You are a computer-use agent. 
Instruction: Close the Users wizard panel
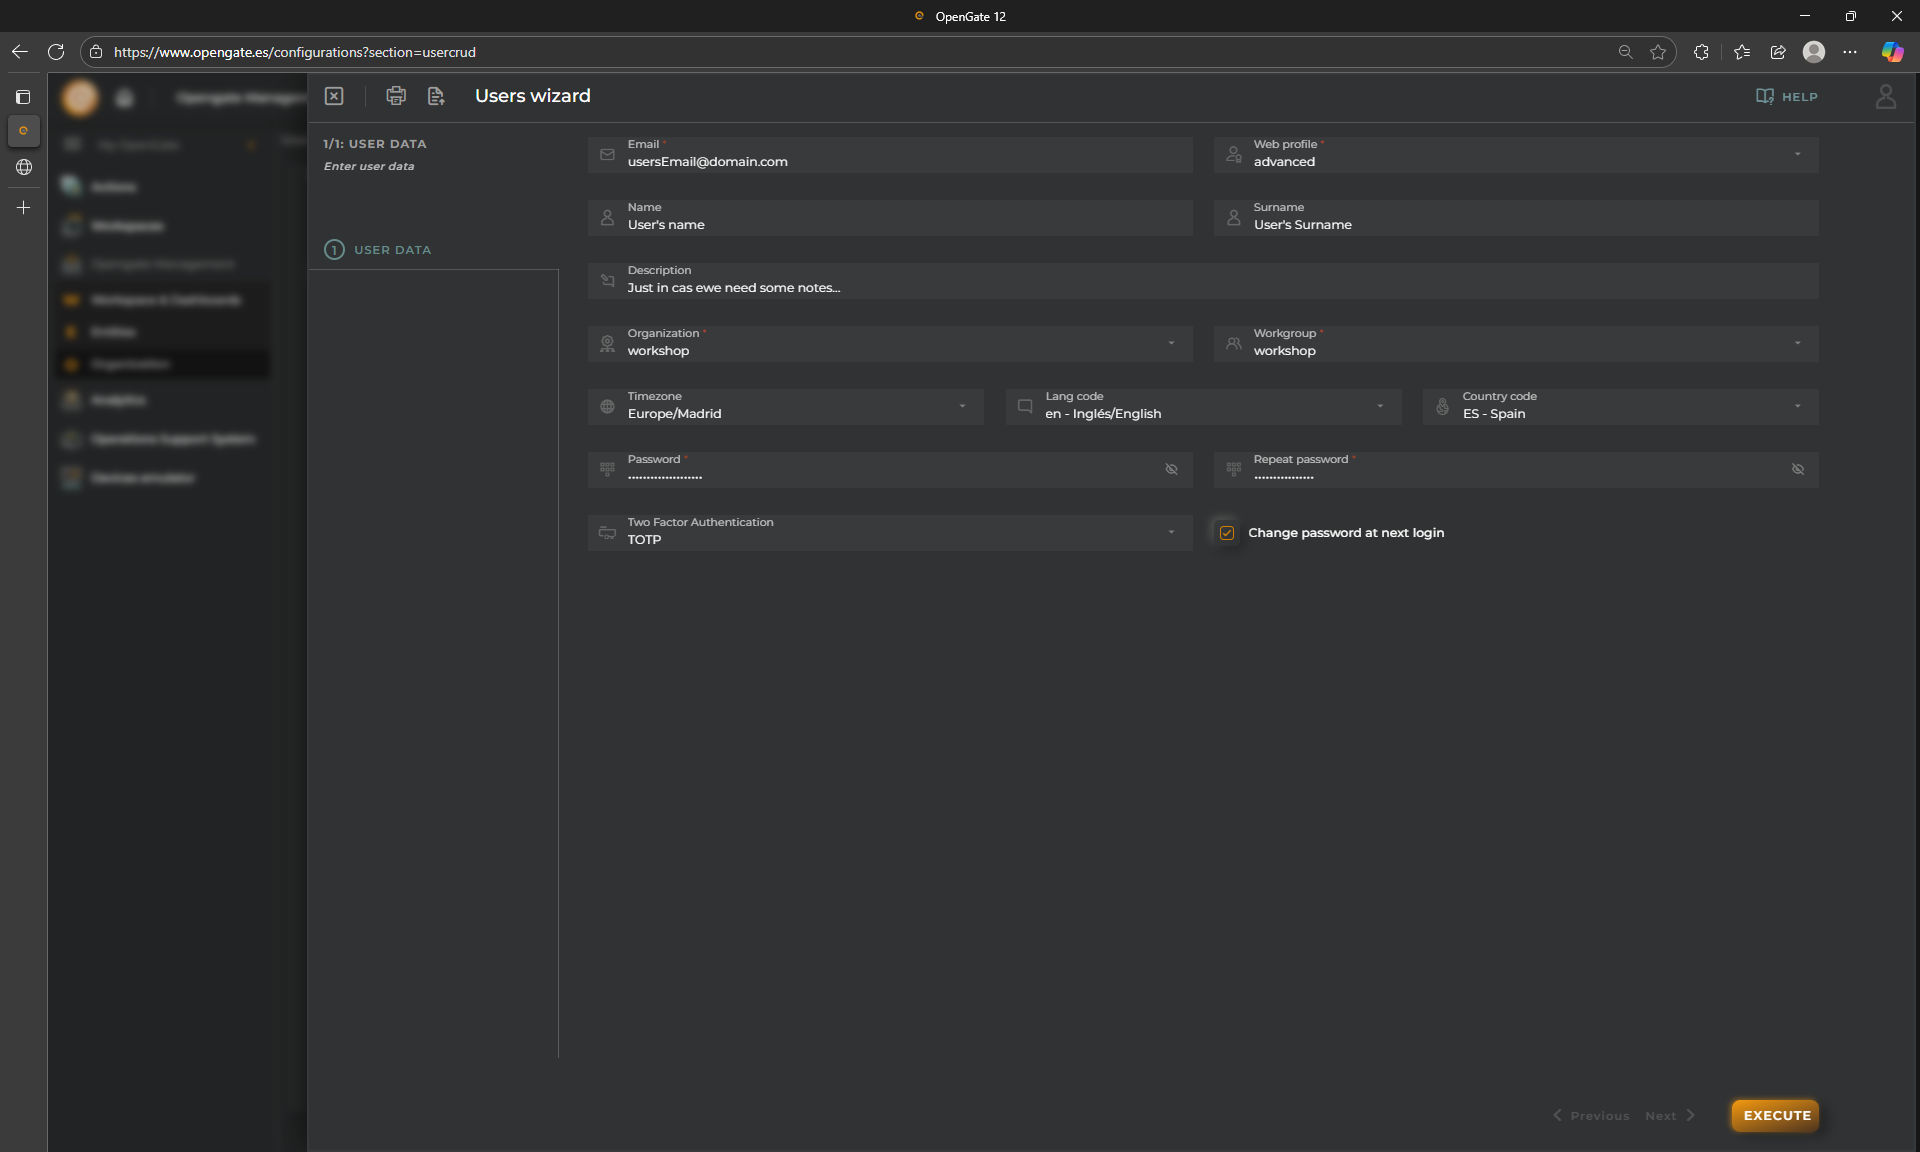pyautogui.click(x=334, y=96)
